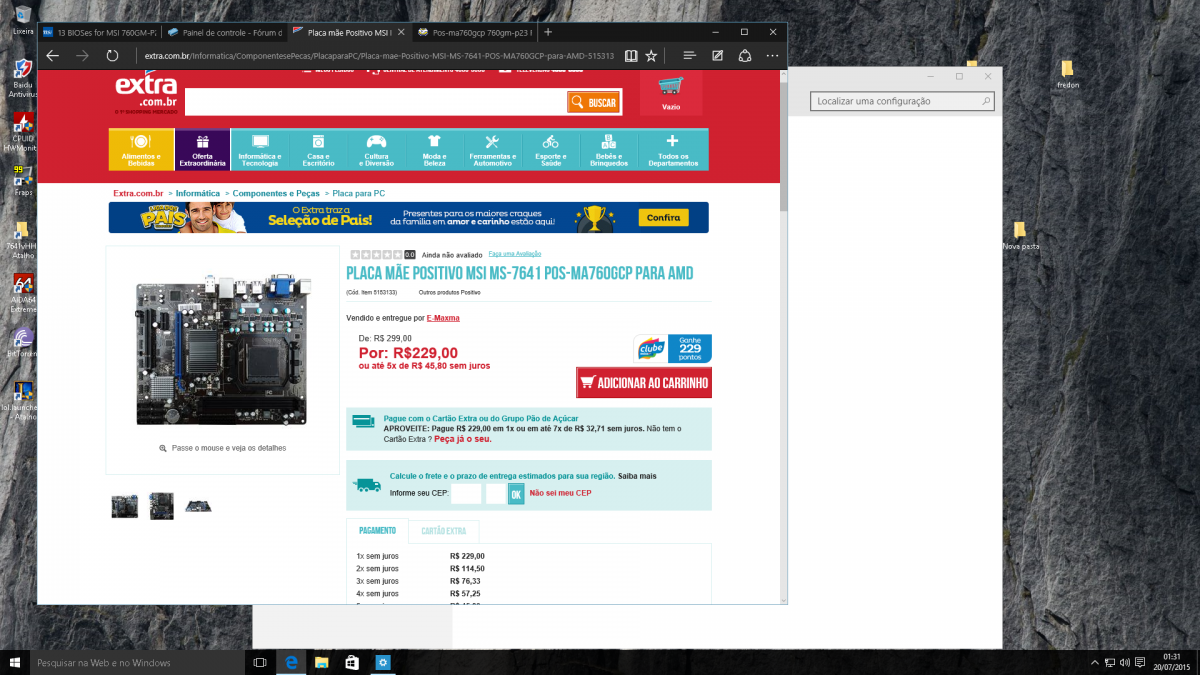This screenshot has height=675, width=1200.
Task: Open the E-Maxma seller link
Action: click(443, 318)
